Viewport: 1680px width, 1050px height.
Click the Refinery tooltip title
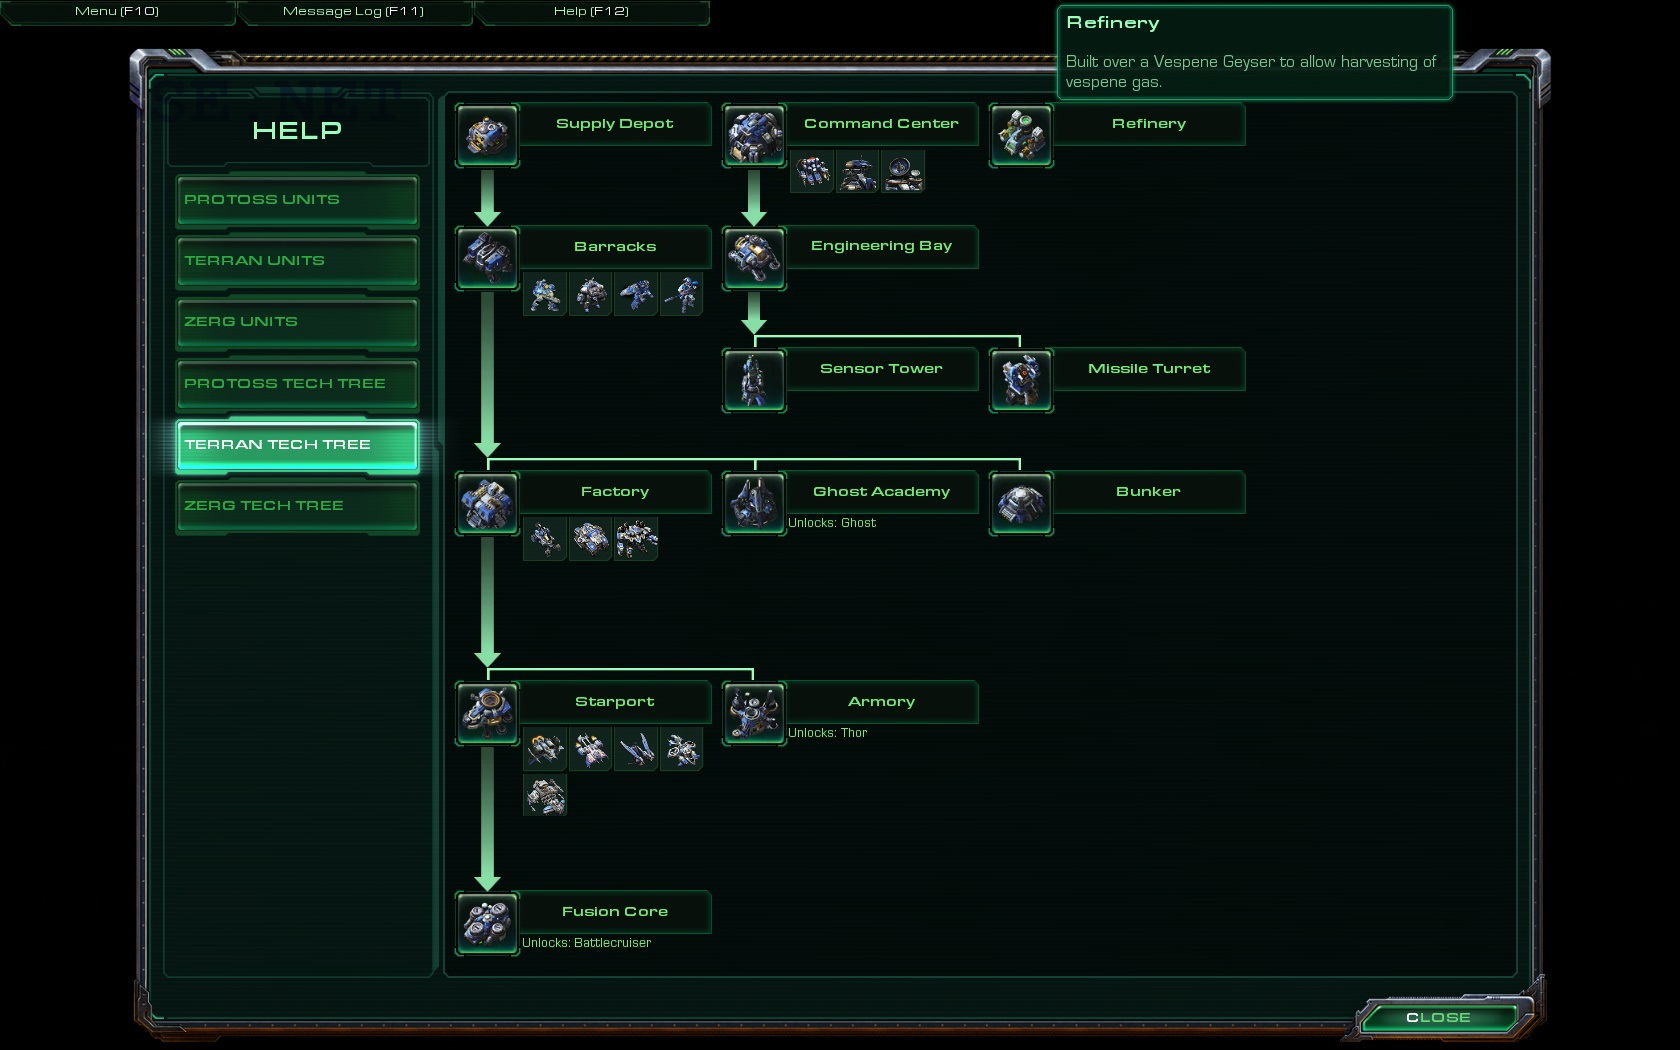coord(1113,23)
